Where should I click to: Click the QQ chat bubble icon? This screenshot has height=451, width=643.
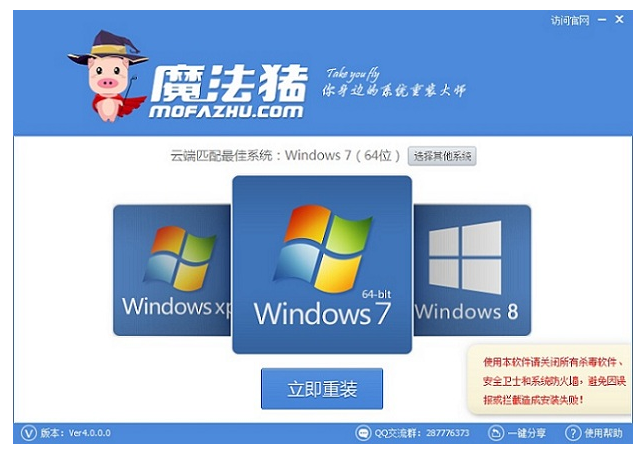(x=363, y=433)
